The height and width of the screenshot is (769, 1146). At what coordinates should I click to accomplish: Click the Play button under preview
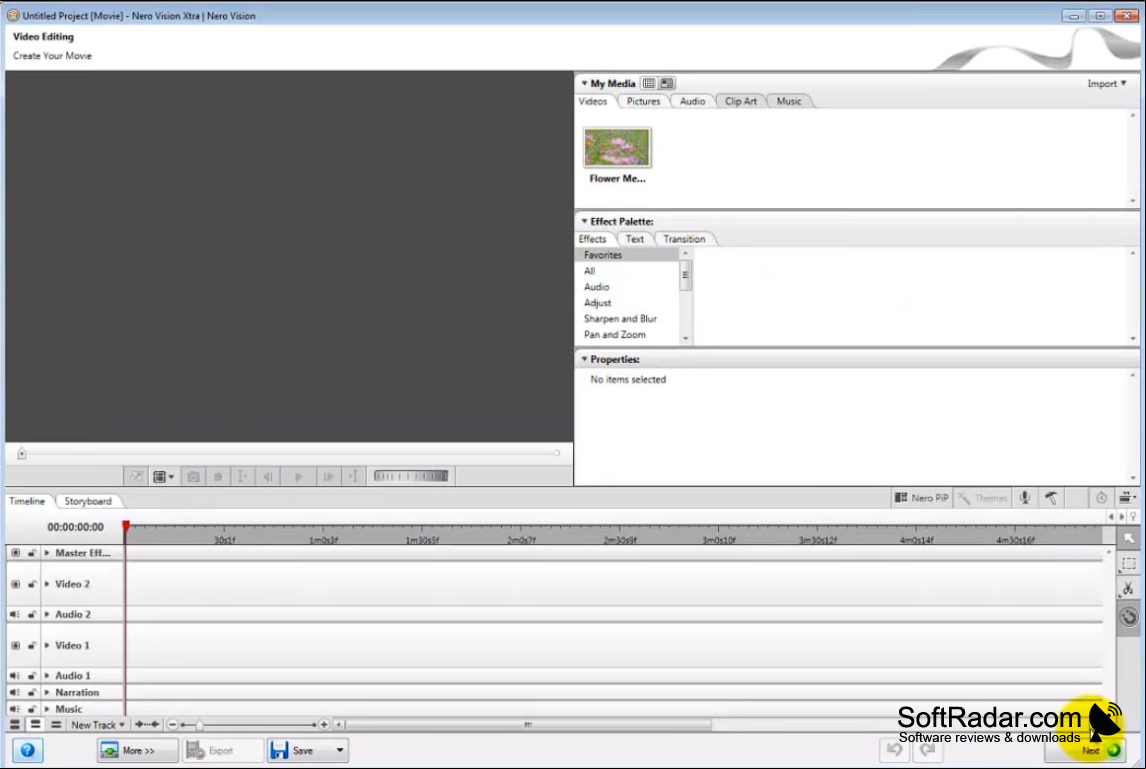click(x=298, y=477)
